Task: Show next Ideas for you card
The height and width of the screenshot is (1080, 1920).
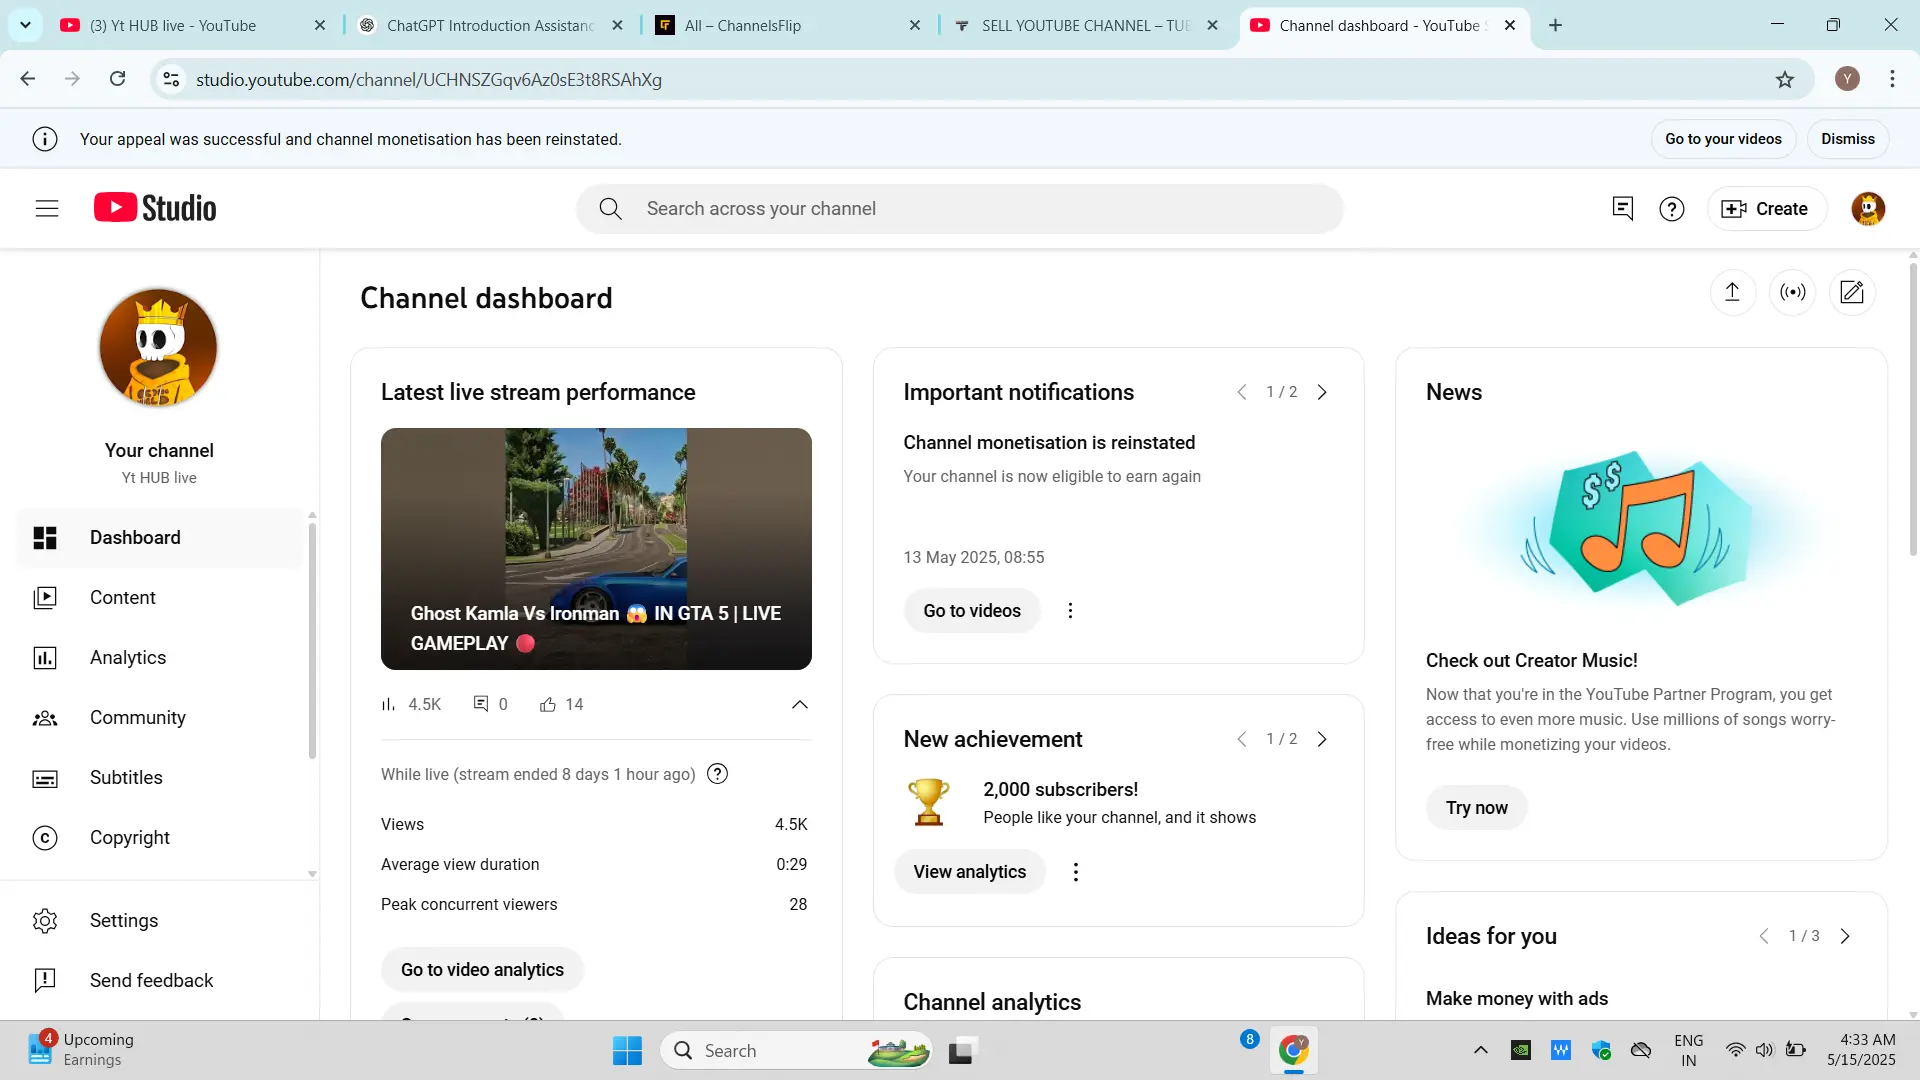Action: pos(1845,936)
